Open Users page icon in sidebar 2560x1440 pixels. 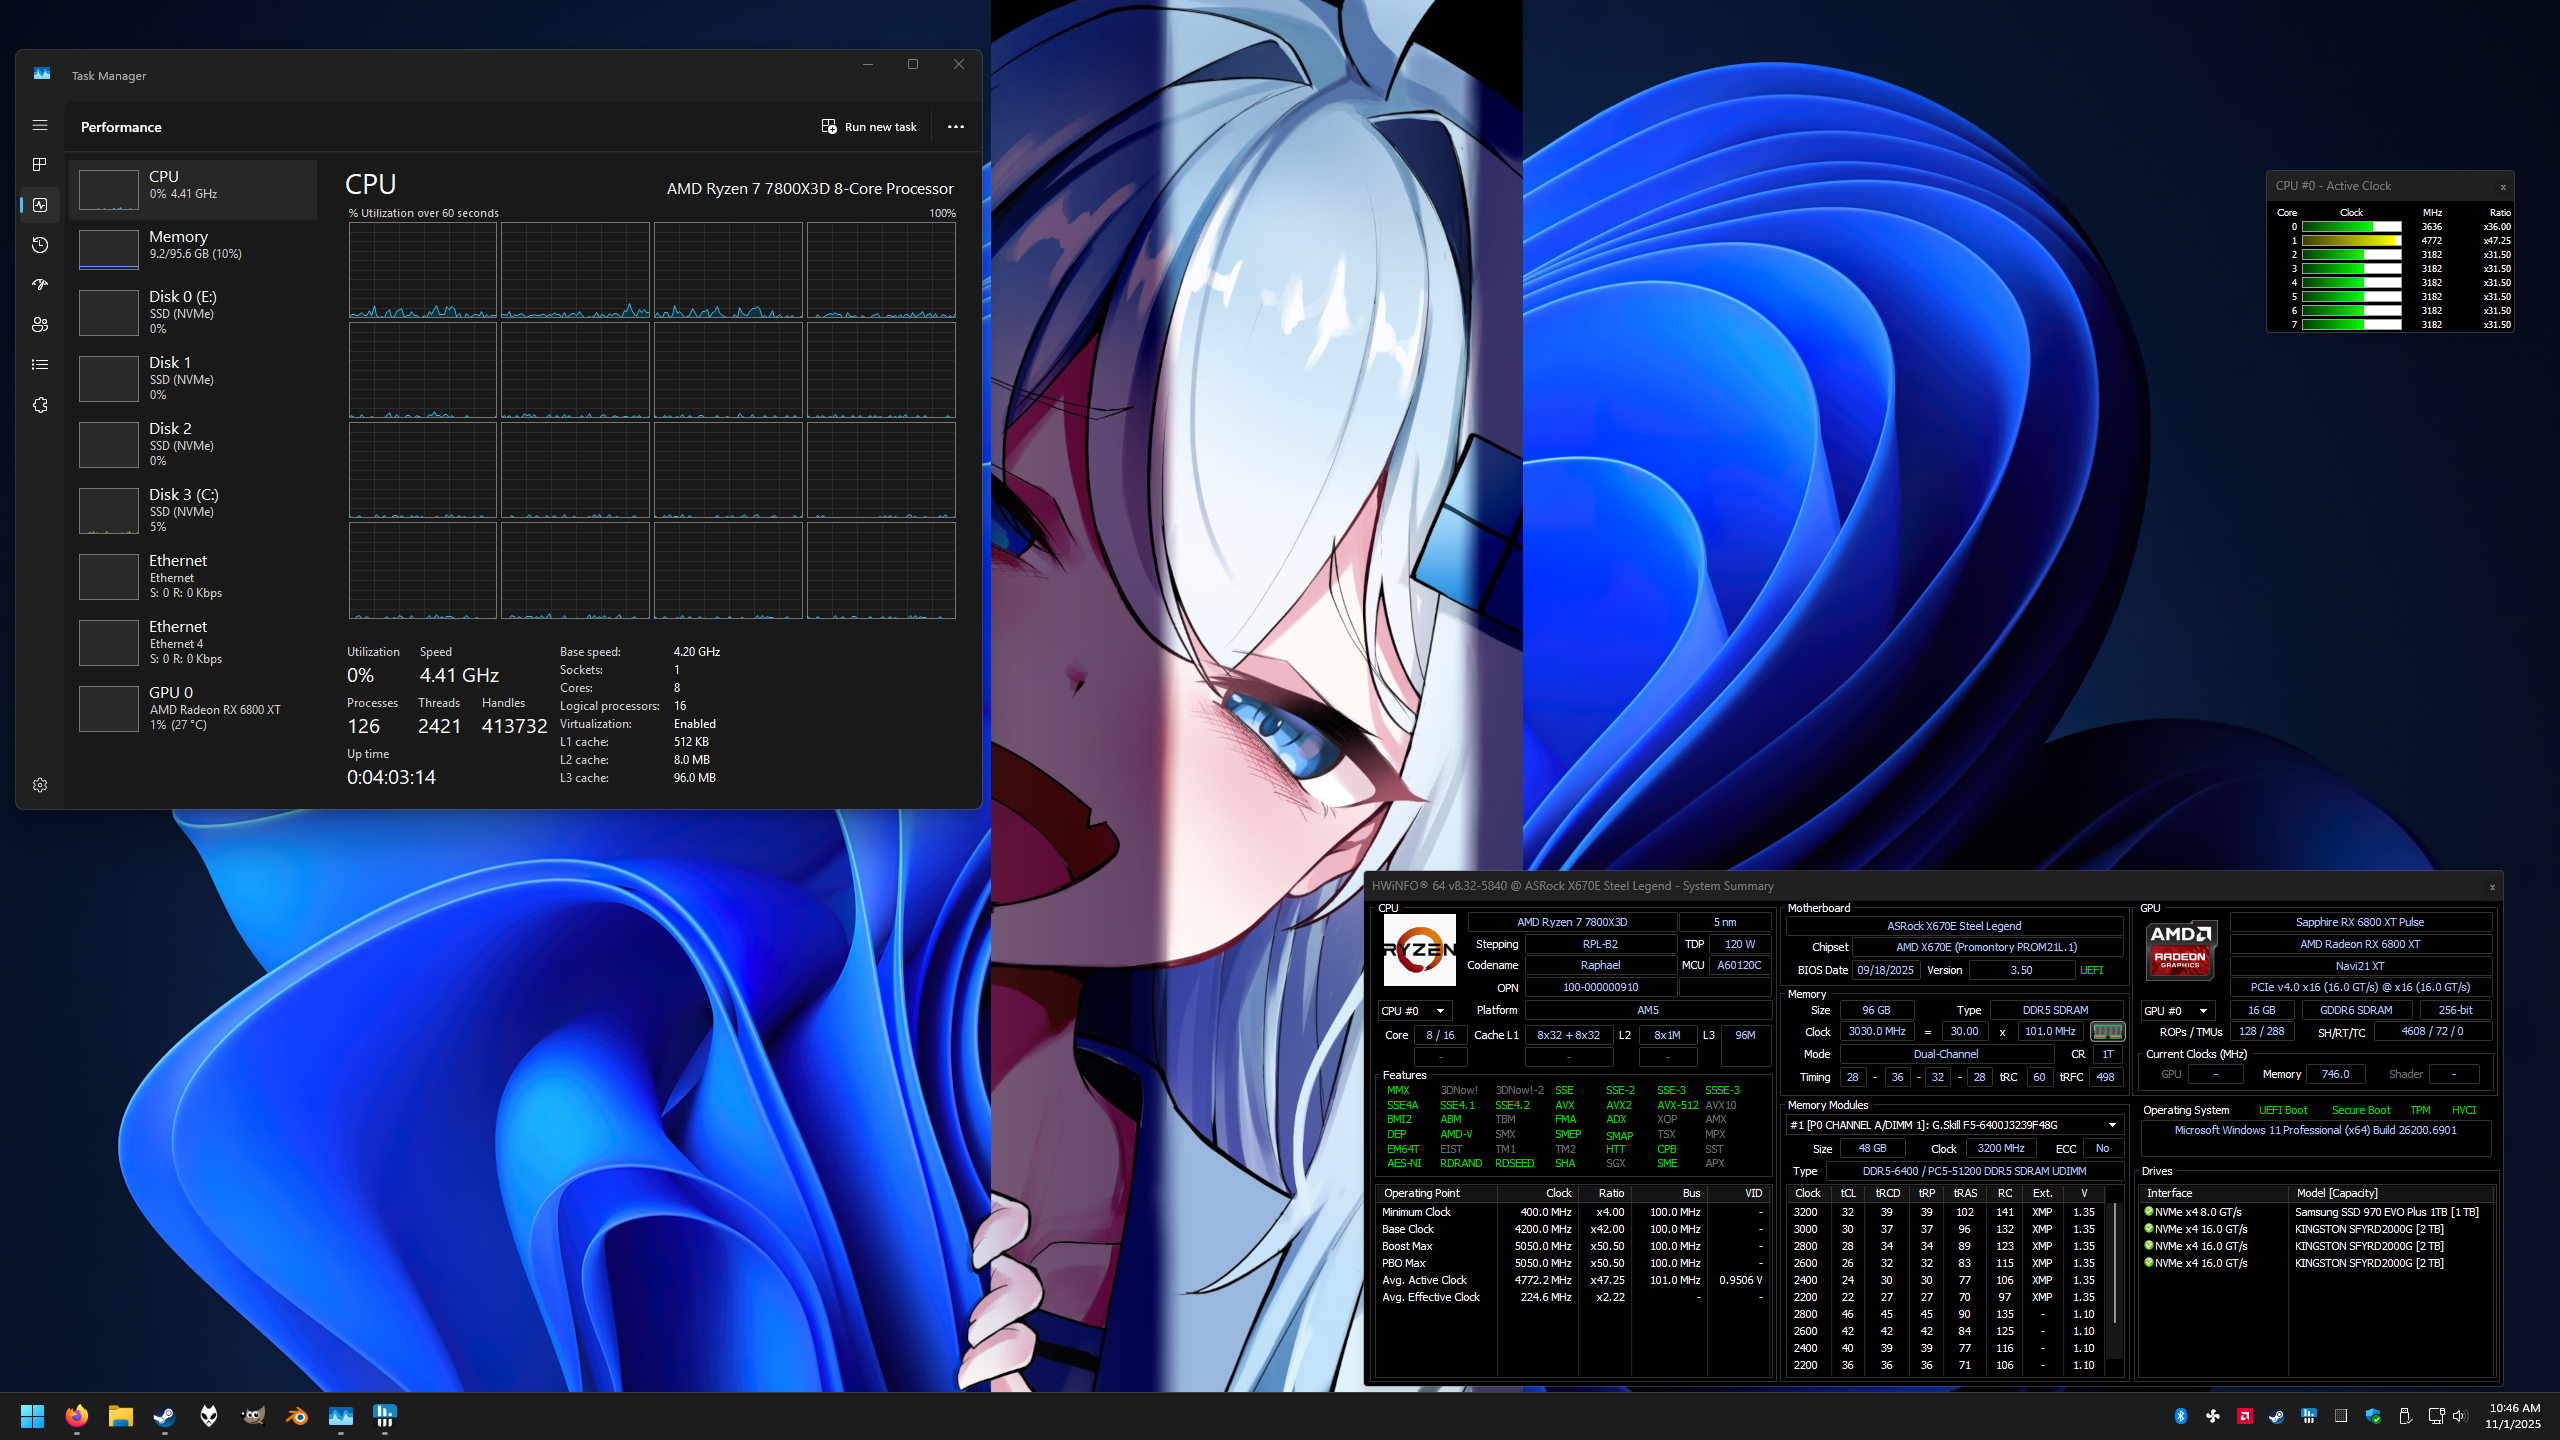click(40, 325)
